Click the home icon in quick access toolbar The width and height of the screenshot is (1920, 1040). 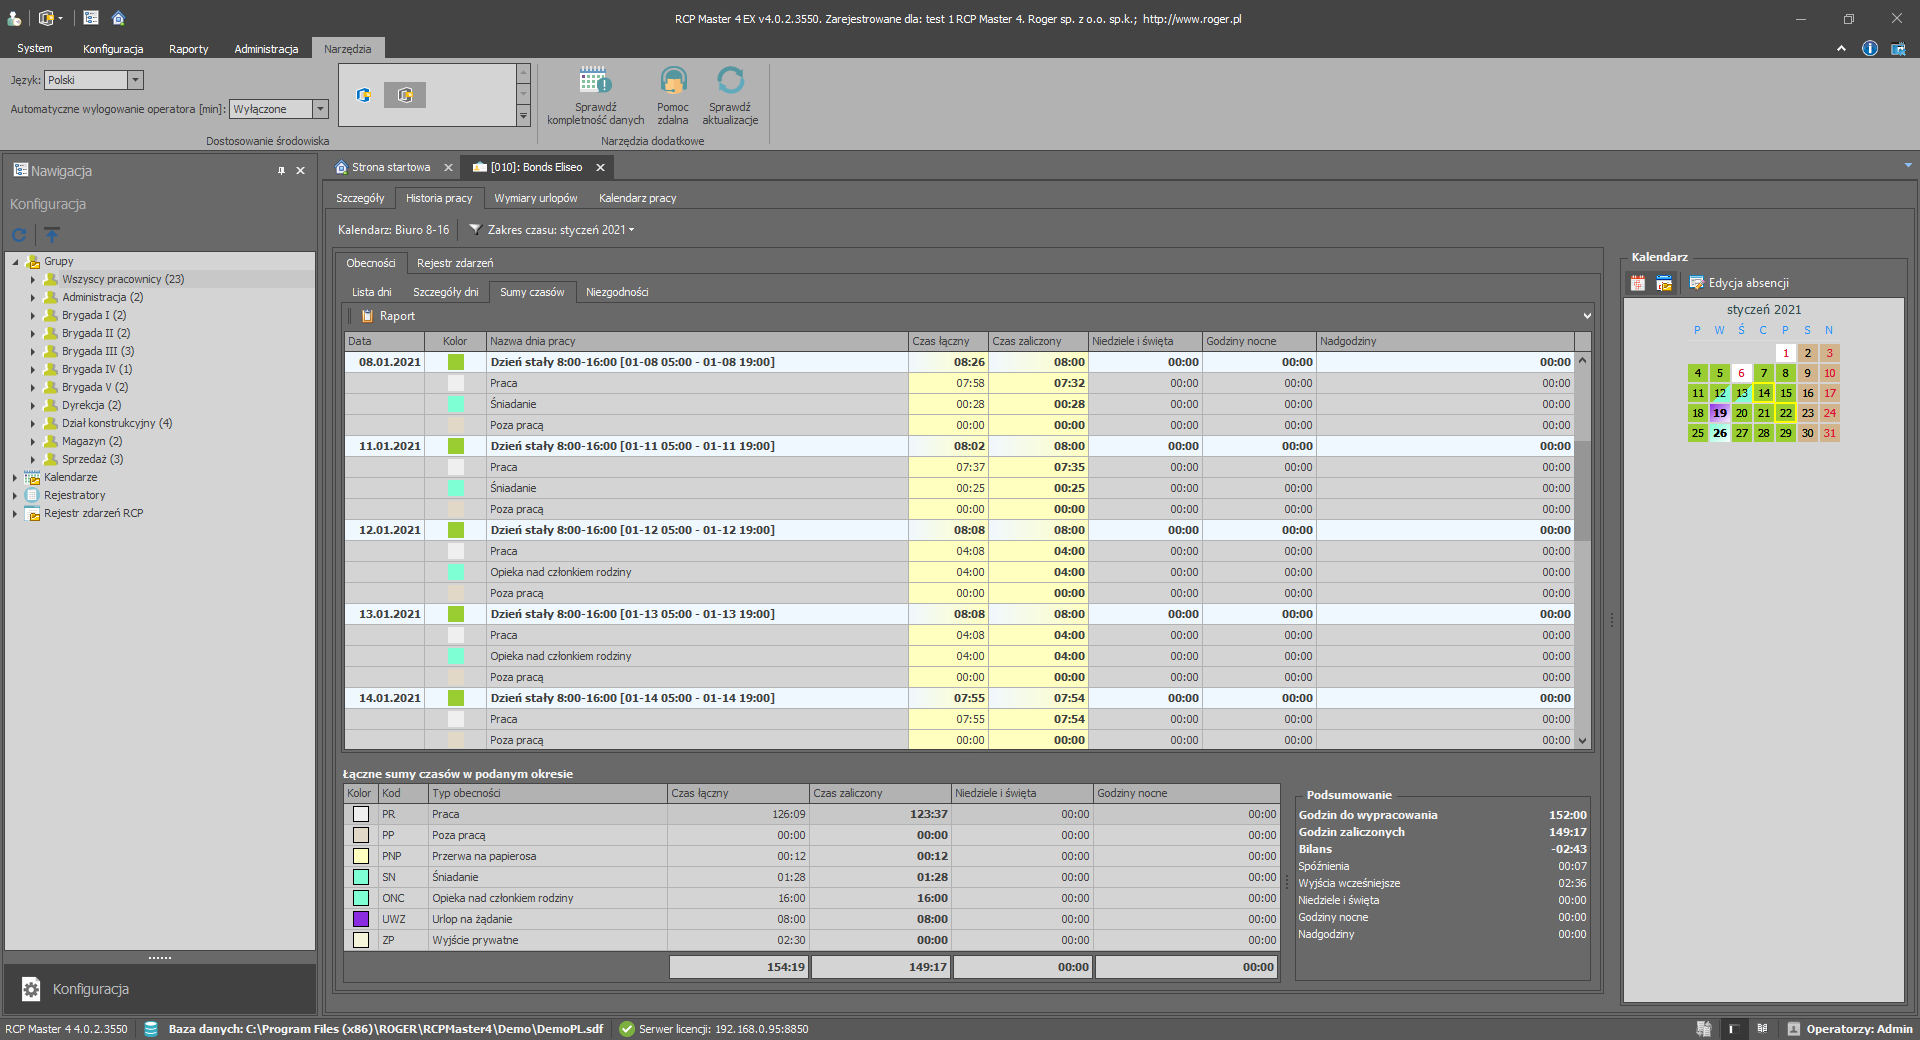(118, 18)
